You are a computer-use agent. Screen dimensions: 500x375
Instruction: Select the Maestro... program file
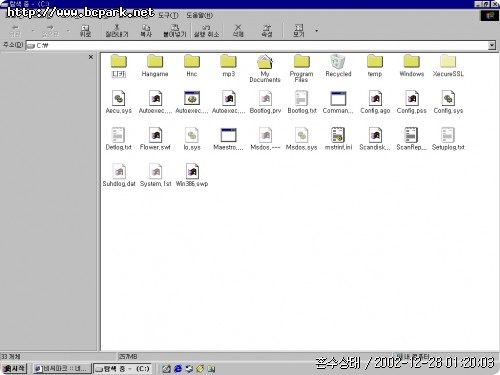(228, 139)
